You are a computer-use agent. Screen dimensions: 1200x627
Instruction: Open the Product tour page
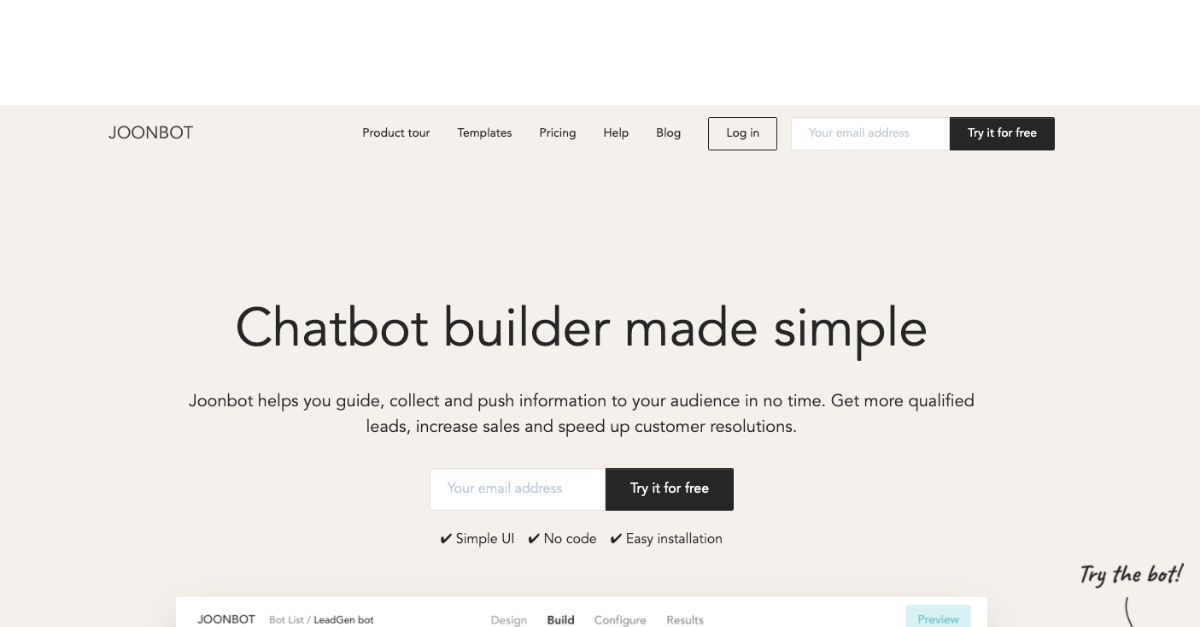coord(396,133)
